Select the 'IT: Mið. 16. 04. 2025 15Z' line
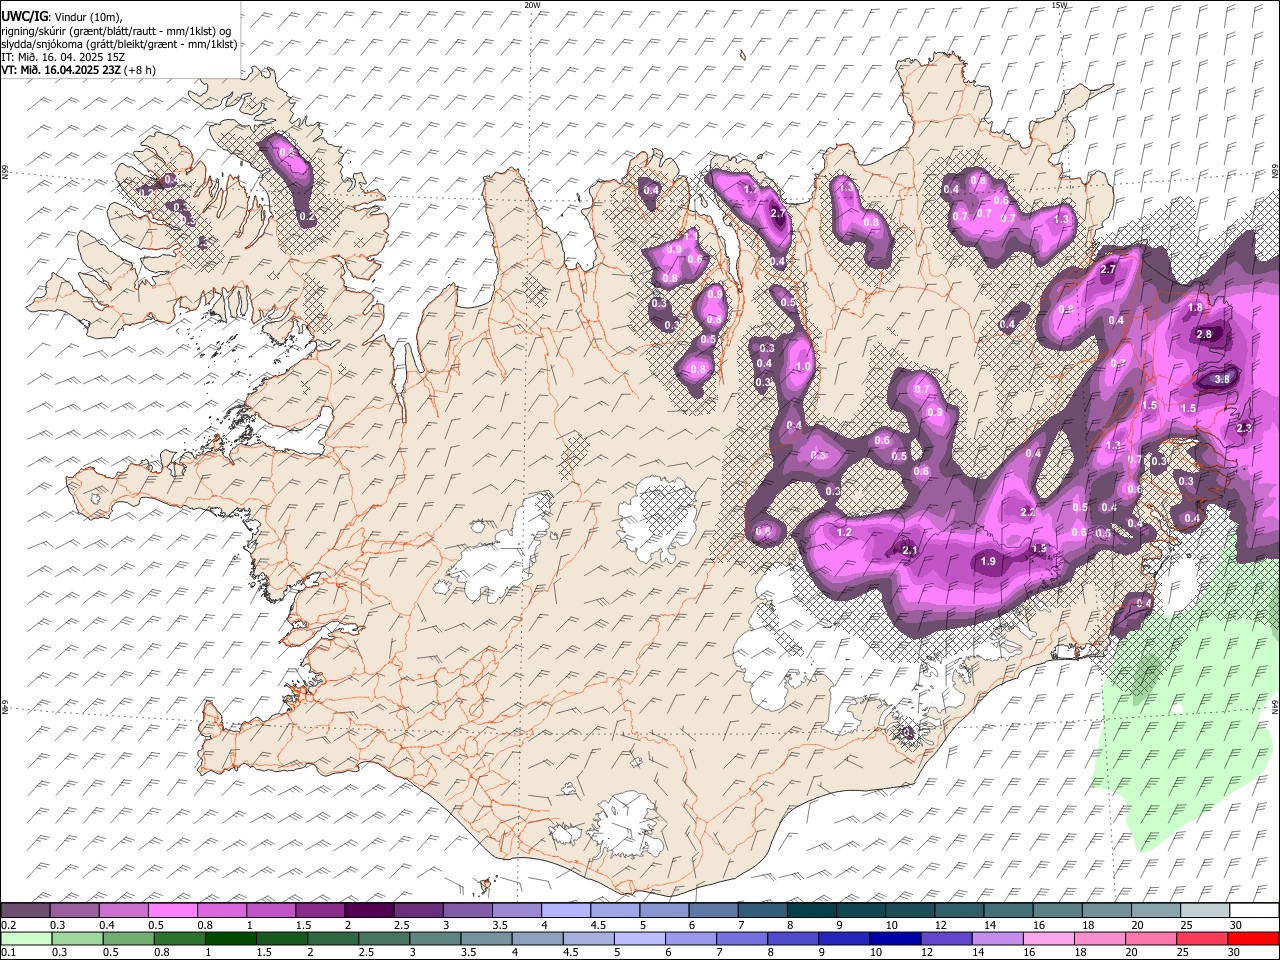The width and height of the screenshot is (1280, 960). tap(63, 57)
